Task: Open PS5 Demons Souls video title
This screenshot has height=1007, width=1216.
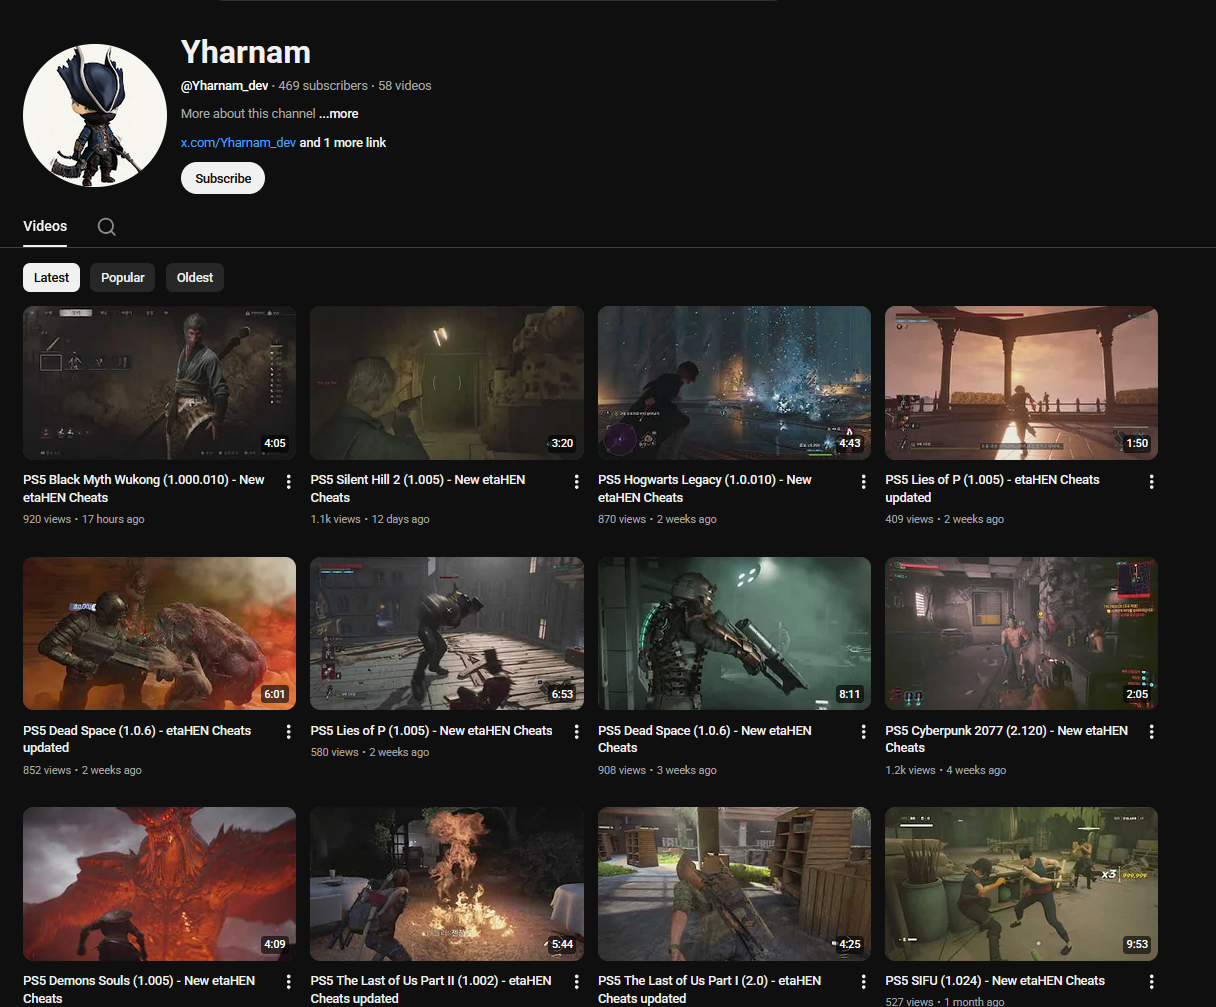Action: coord(139,989)
